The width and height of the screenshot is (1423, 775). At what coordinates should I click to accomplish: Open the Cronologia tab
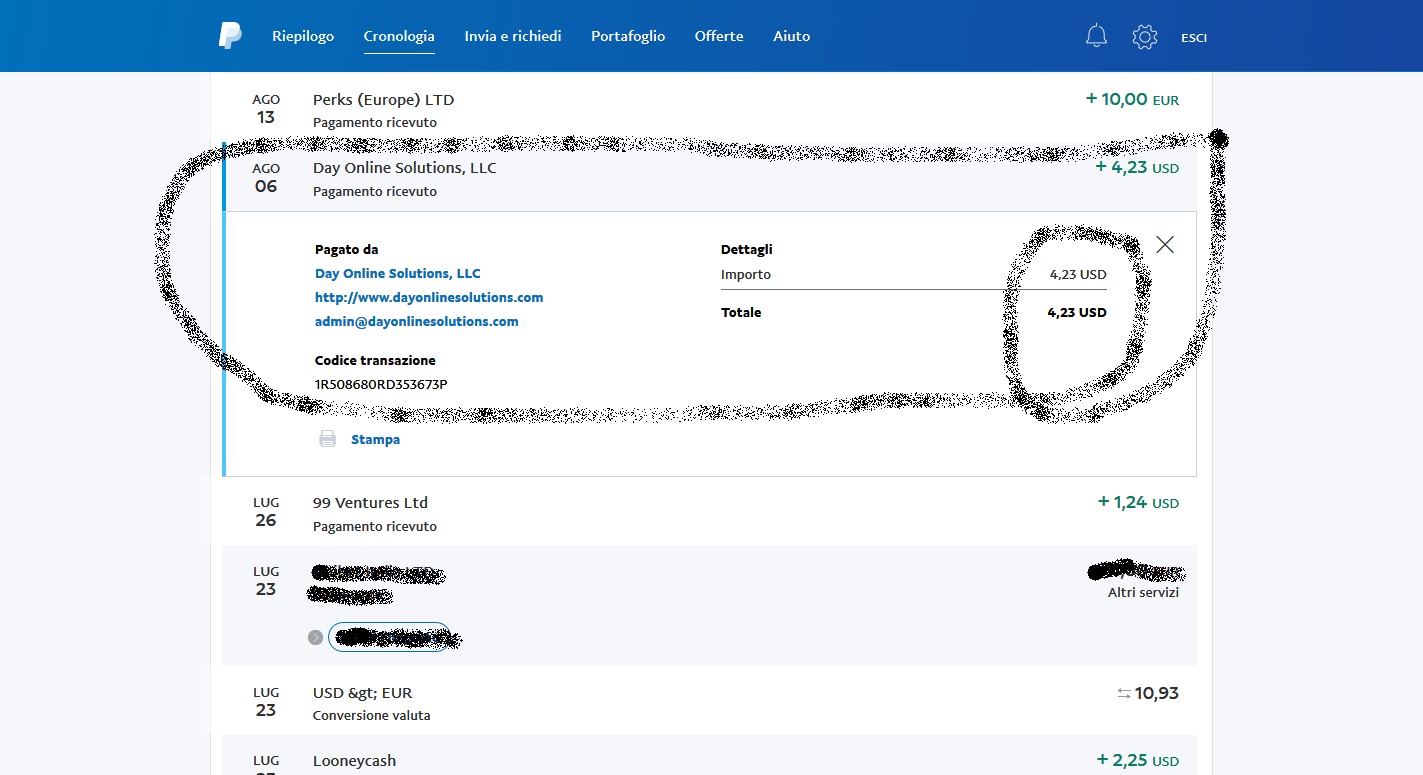pyautogui.click(x=399, y=36)
